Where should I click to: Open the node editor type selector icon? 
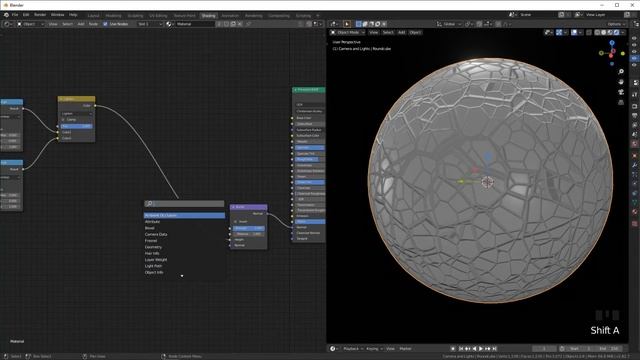[7, 24]
